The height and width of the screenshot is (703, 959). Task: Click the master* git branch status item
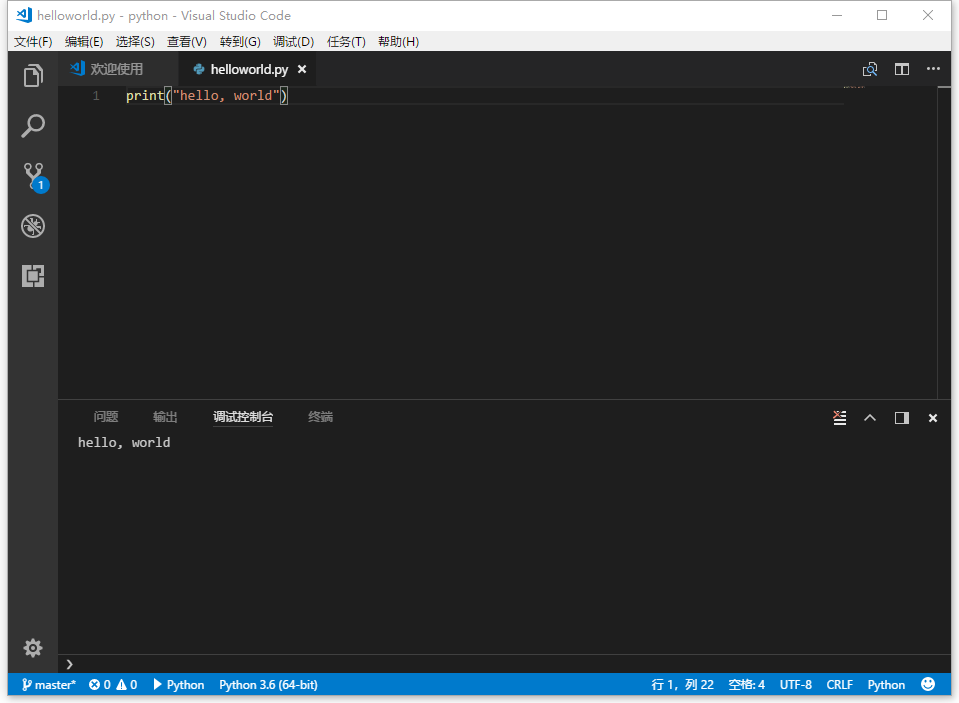[x=48, y=685]
